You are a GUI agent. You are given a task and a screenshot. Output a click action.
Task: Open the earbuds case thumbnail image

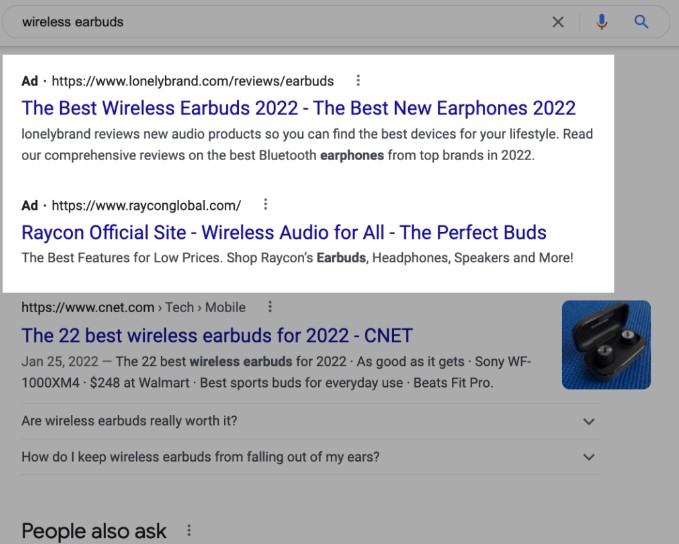[606, 345]
